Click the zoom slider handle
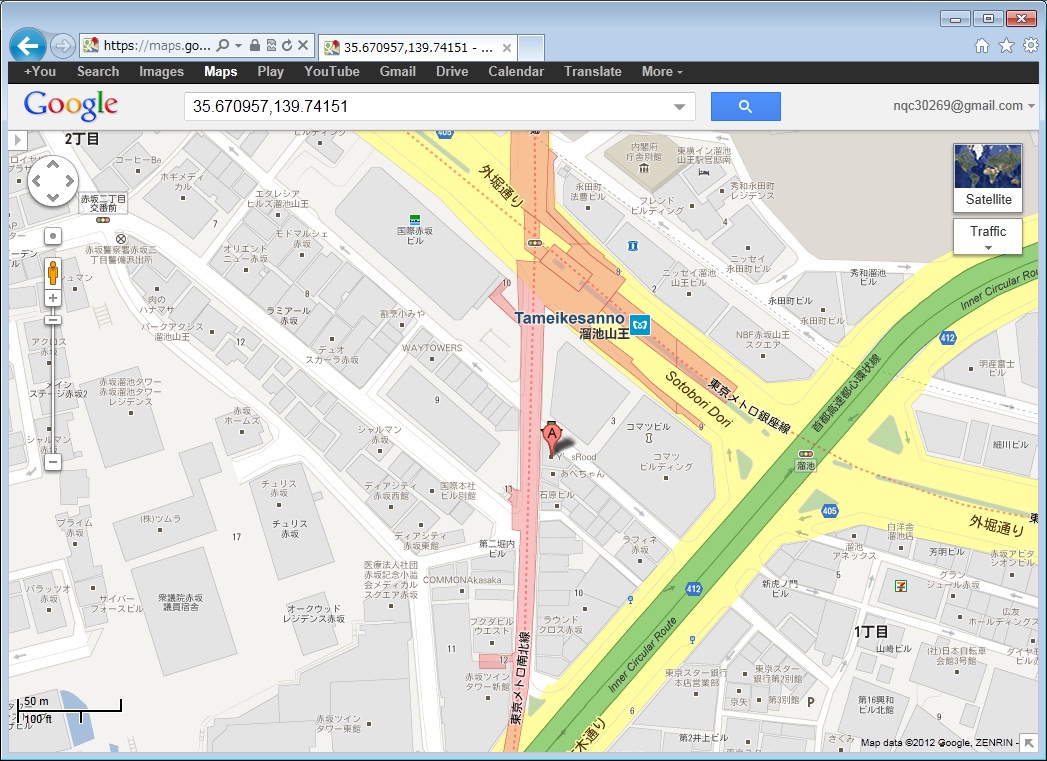The width and height of the screenshot is (1047, 761). 53,320
